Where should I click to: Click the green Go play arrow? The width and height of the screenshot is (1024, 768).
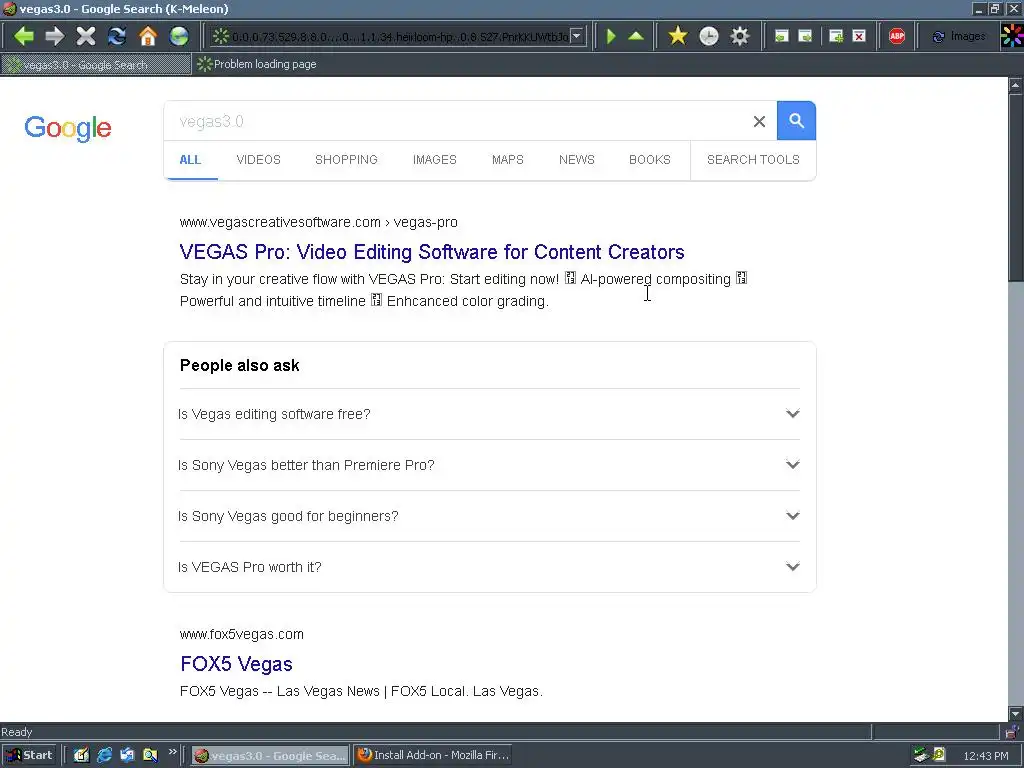[x=611, y=36]
